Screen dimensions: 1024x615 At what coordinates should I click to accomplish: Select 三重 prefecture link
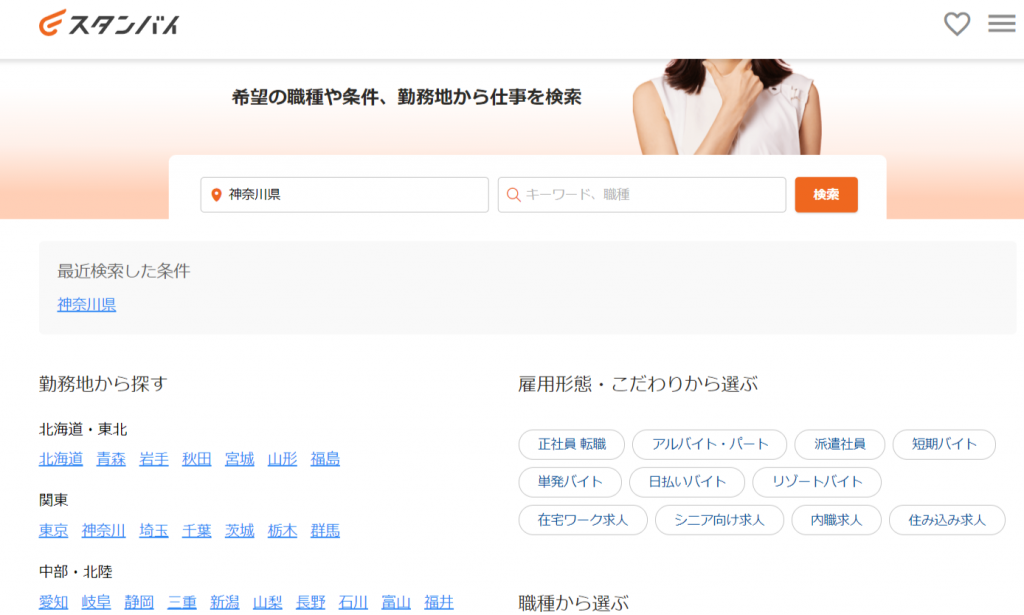point(182,602)
